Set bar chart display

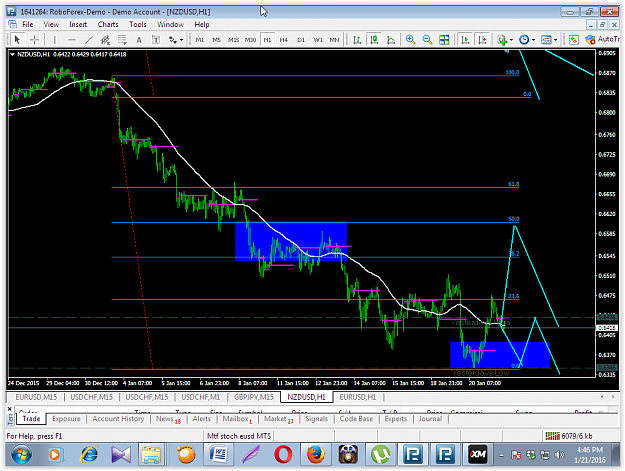click(x=357, y=39)
